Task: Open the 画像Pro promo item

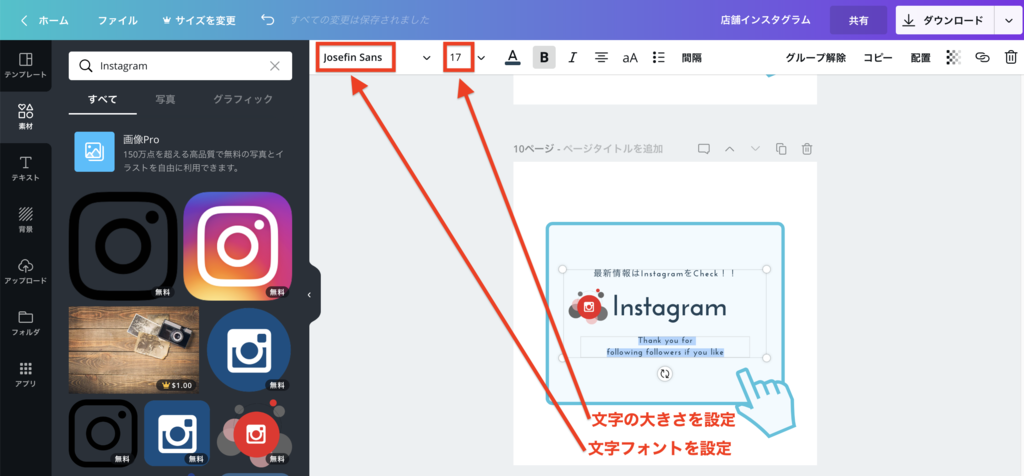Action: [180, 152]
